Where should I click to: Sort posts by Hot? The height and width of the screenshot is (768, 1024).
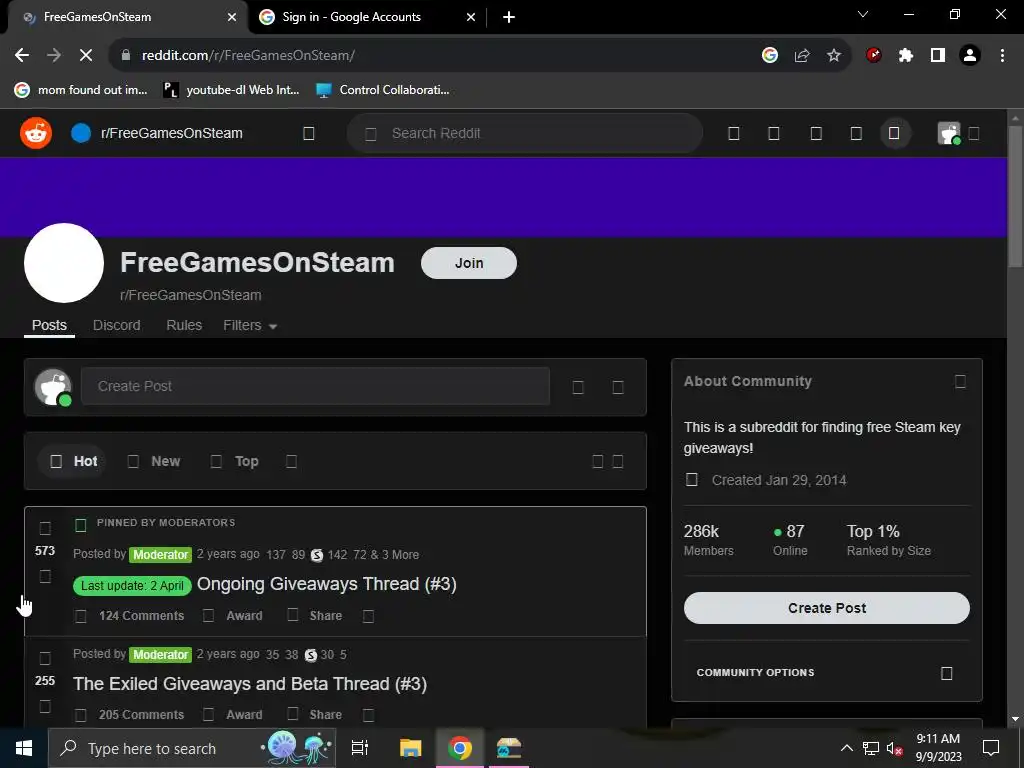[x=72, y=462]
